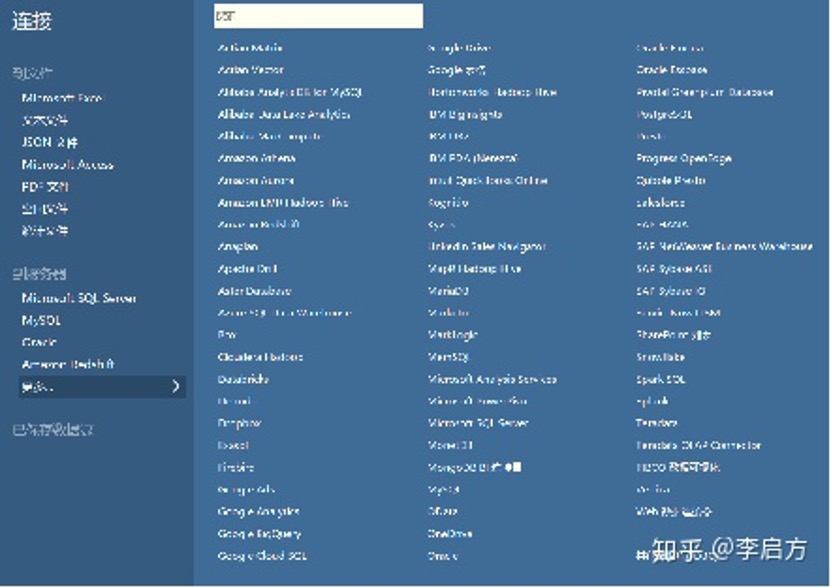Connect to Actian Matrix
Viewport: 832px width, 588px height.
pyautogui.click(x=250, y=48)
